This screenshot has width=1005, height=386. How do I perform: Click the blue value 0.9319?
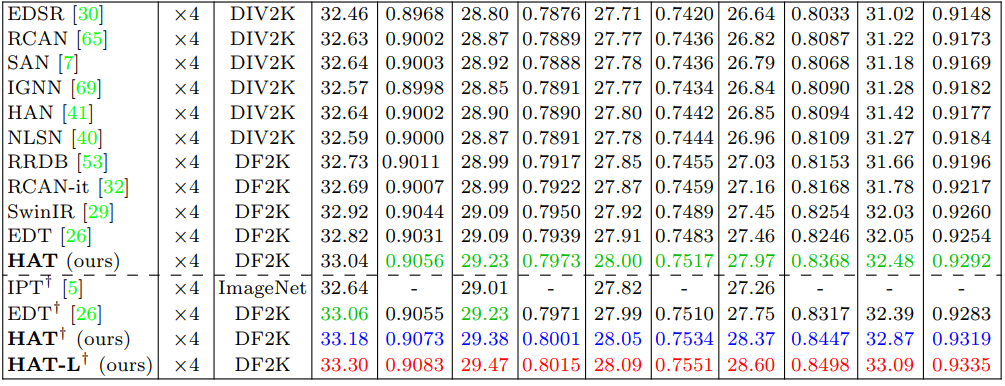961,339
